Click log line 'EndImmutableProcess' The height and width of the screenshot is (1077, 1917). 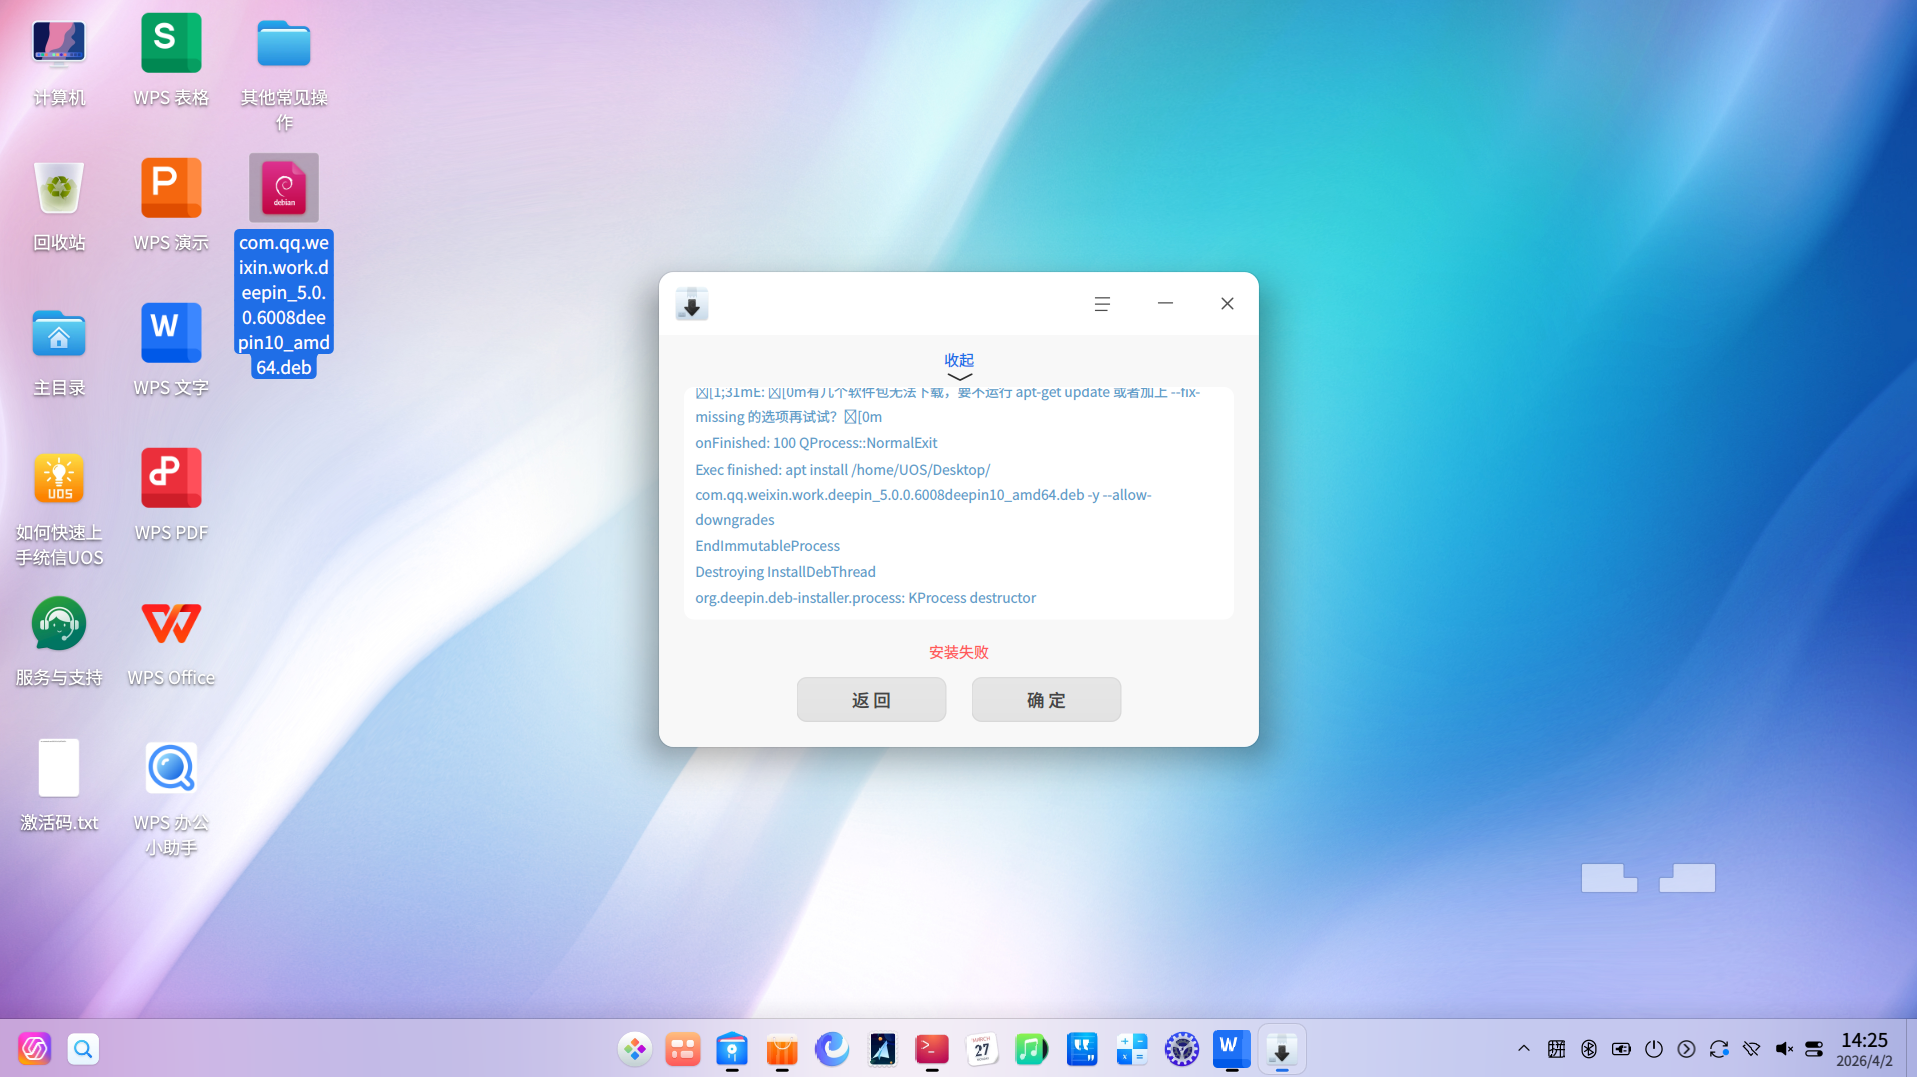(767, 546)
